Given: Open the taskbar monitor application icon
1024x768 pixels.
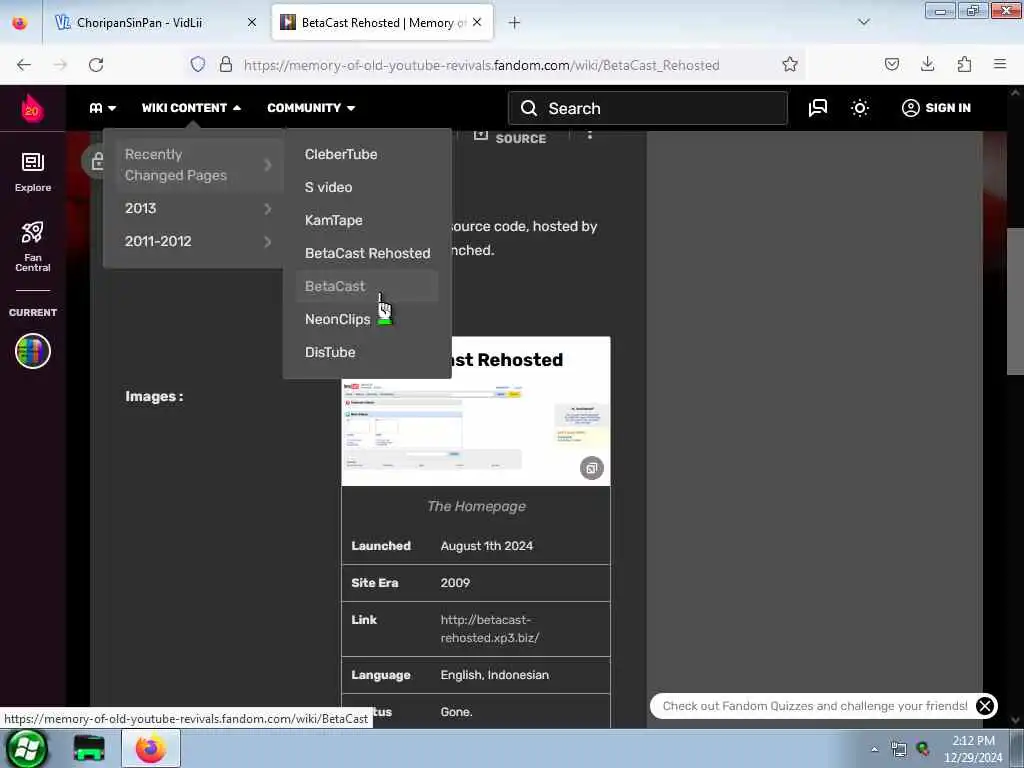Looking at the screenshot, I should coord(89,748).
